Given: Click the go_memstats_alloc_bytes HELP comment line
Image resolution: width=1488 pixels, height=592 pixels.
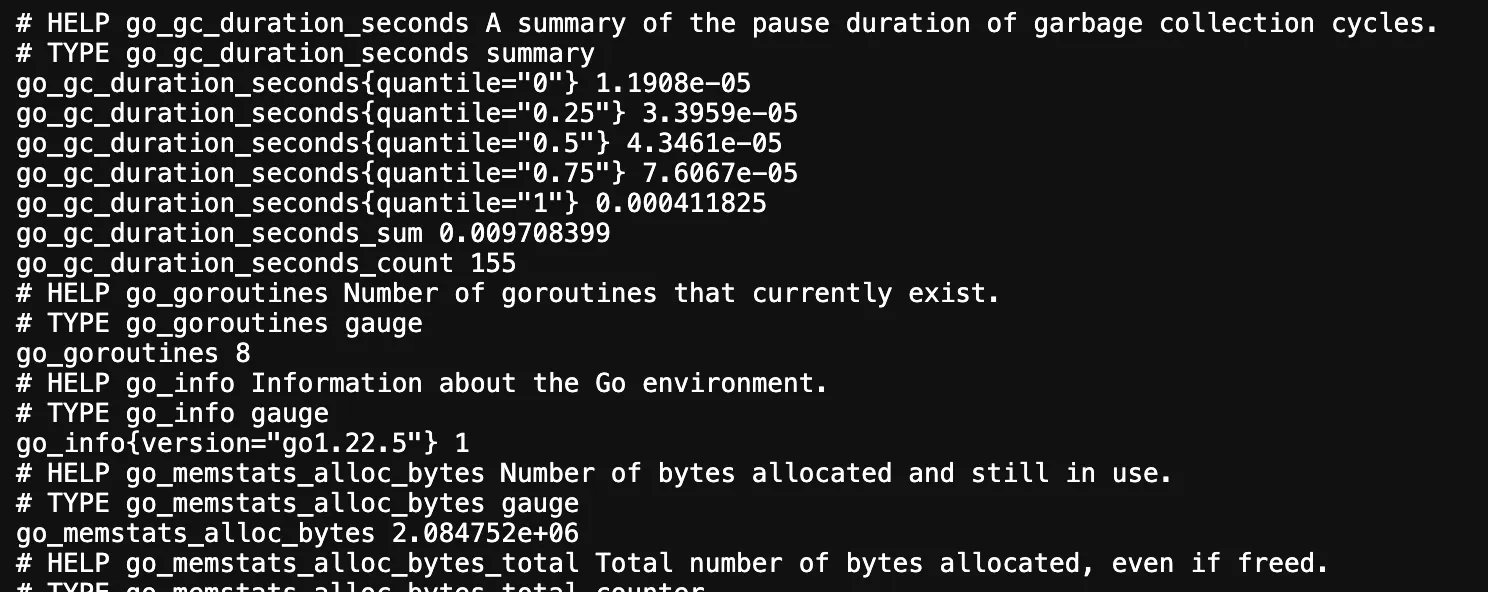Looking at the screenshot, I should click(594, 473).
